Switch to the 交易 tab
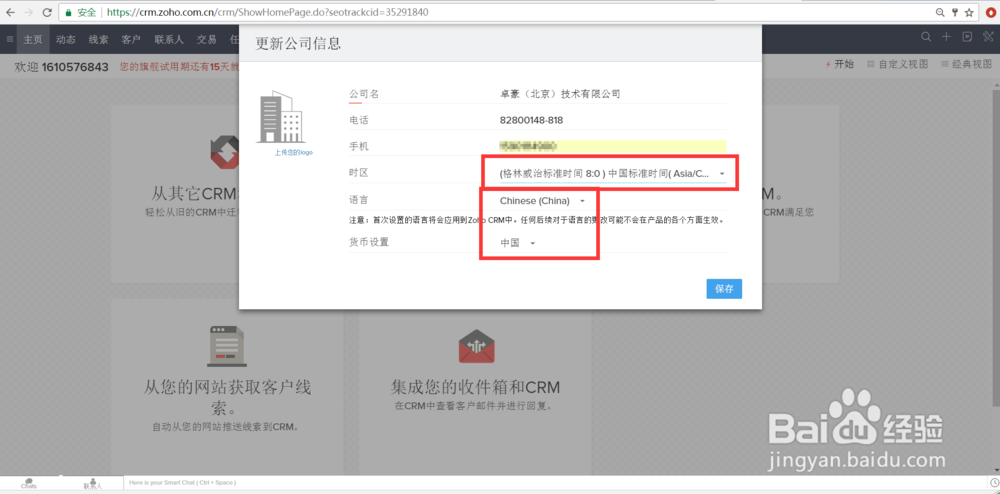Viewport: 1000px width, 494px height. 207,40
